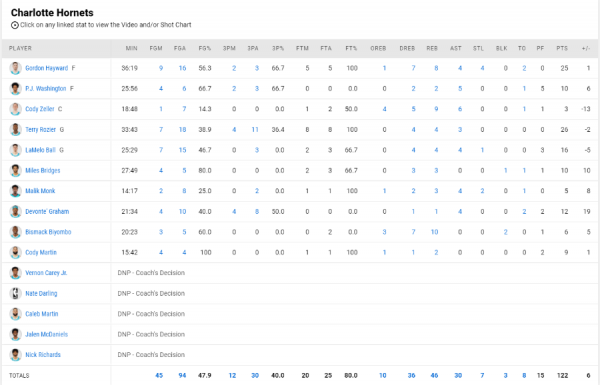Open Malik Monk's player page
This screenshot has height=385, width=600.
tap(40, 191)
